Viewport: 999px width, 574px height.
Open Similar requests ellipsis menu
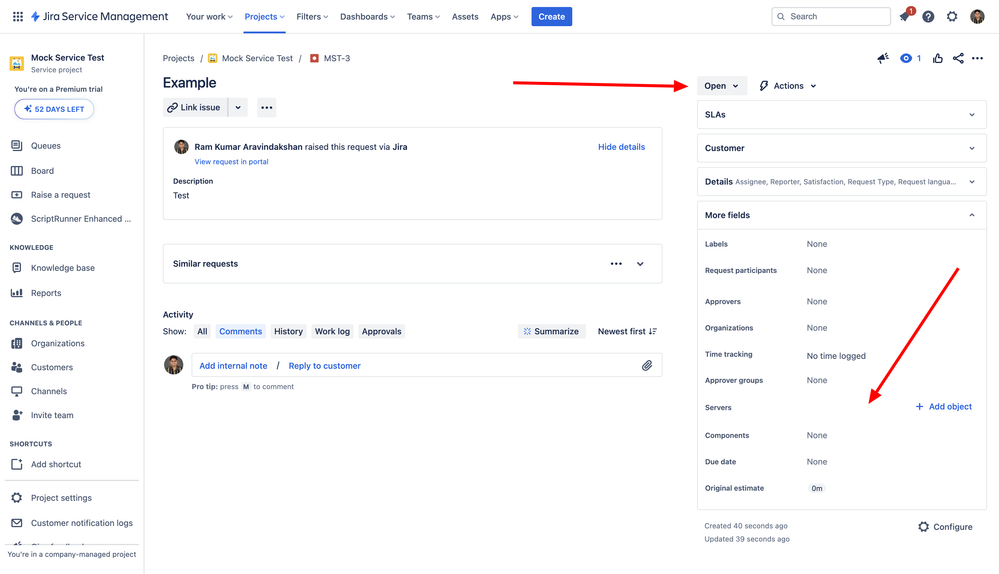[x=616, y=264]
